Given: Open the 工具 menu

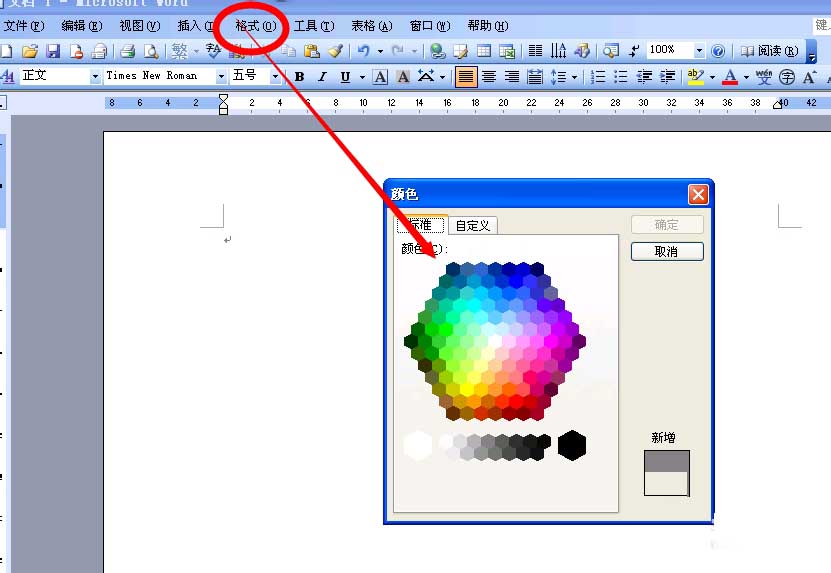Looking at the screenshot, I should [x=314, y=26].
